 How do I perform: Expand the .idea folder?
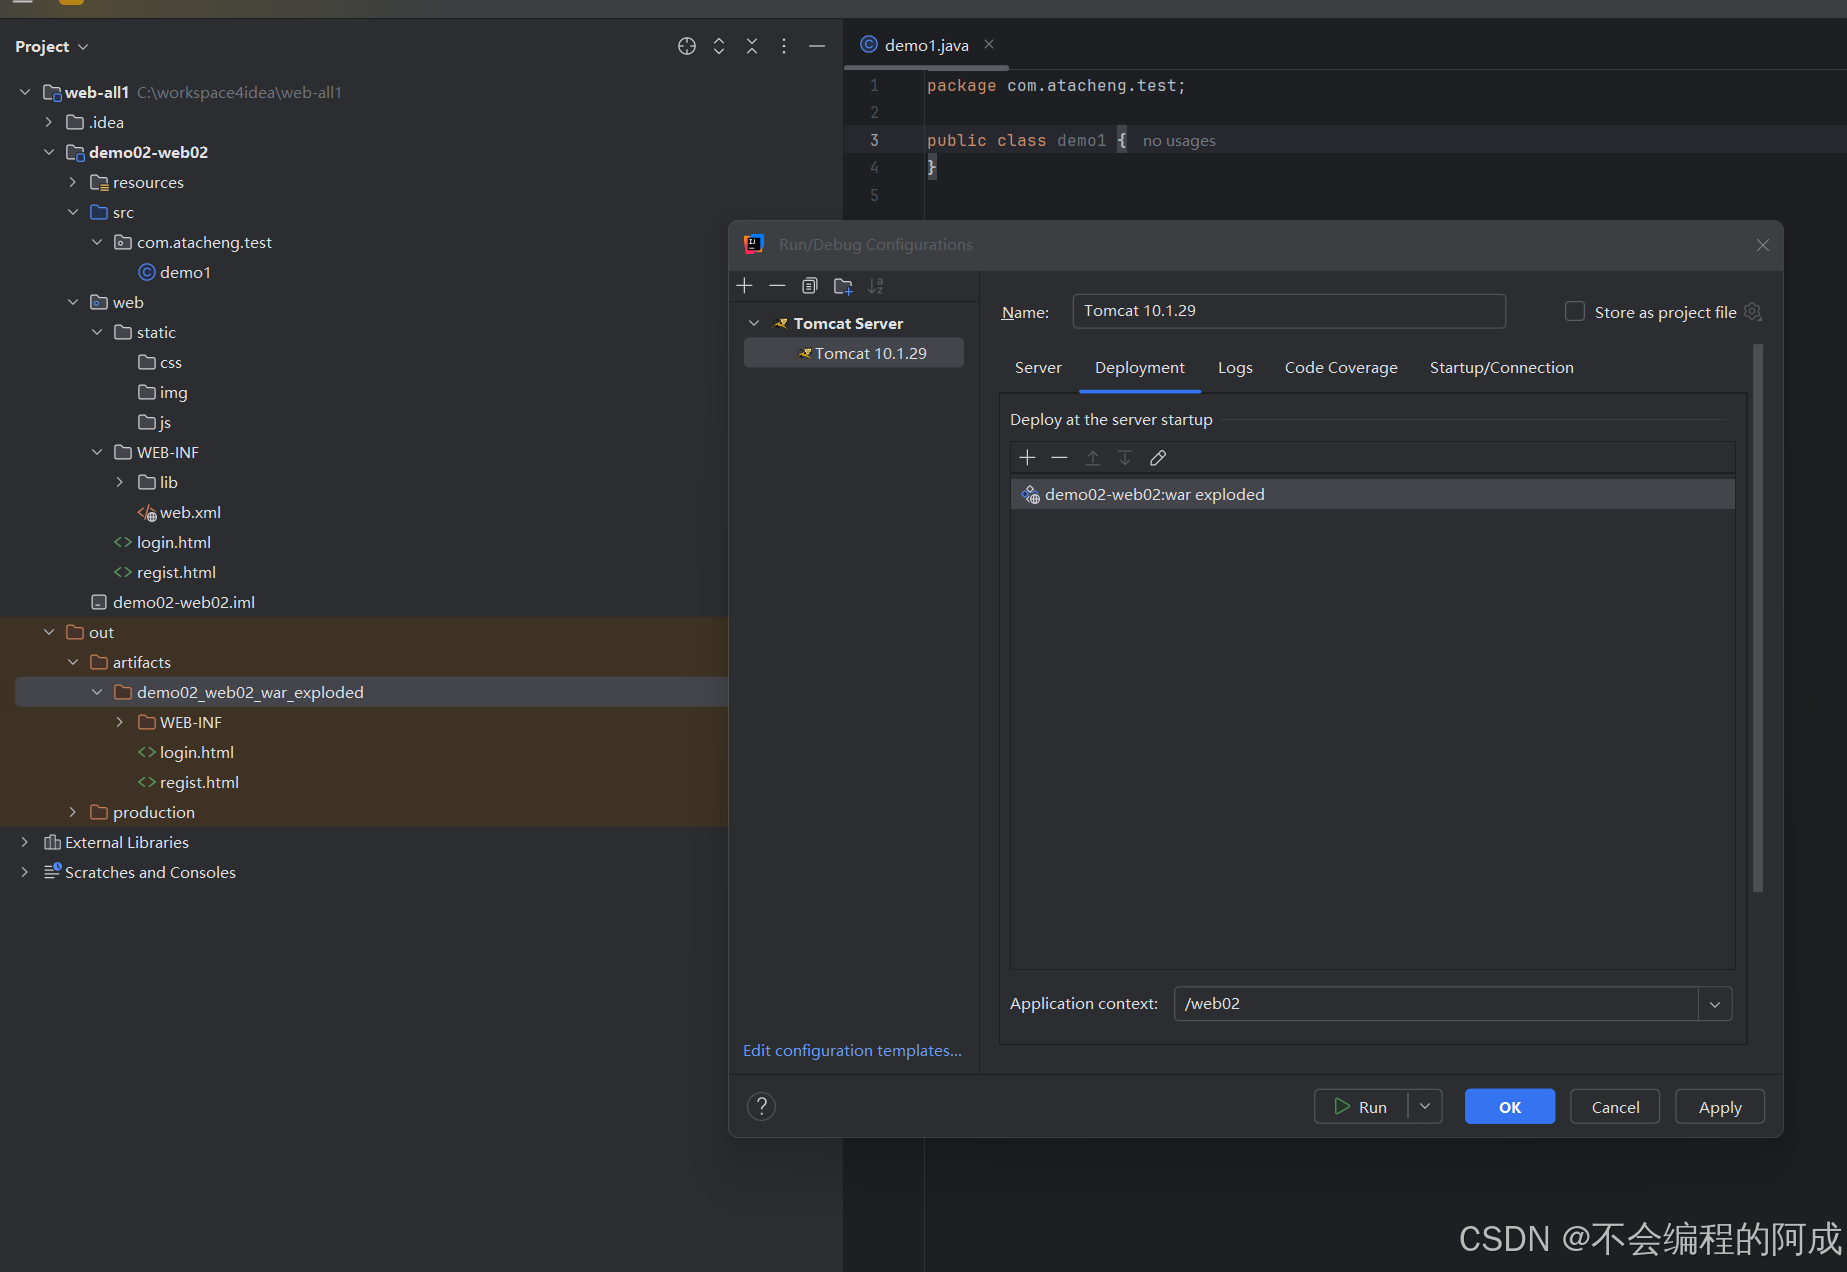click(x=49, y=122)
